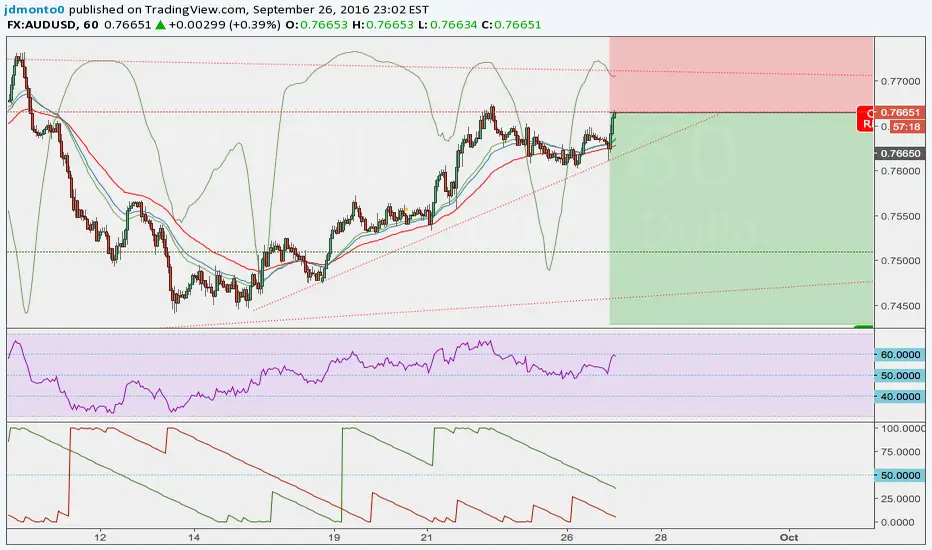Click the 0.77000 price axis label

(x=900, y=81)
